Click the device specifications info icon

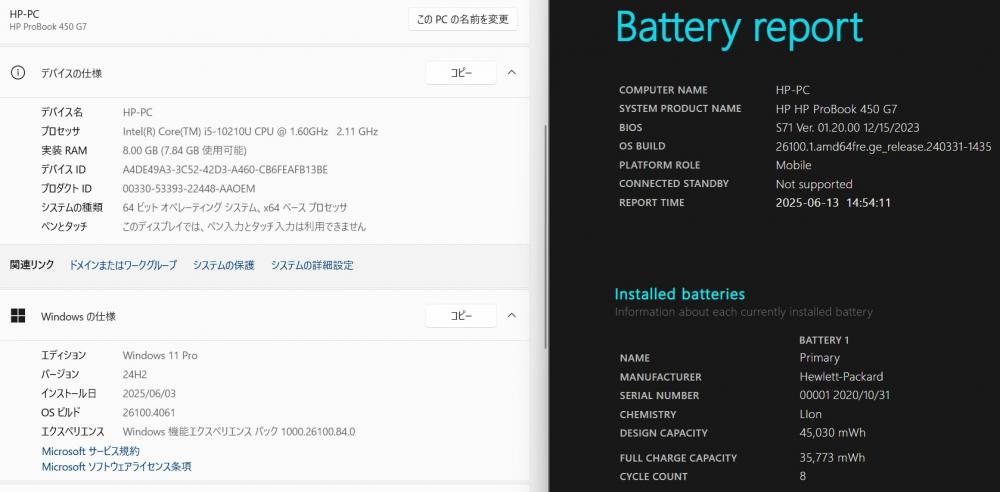(x=18, y=73)
